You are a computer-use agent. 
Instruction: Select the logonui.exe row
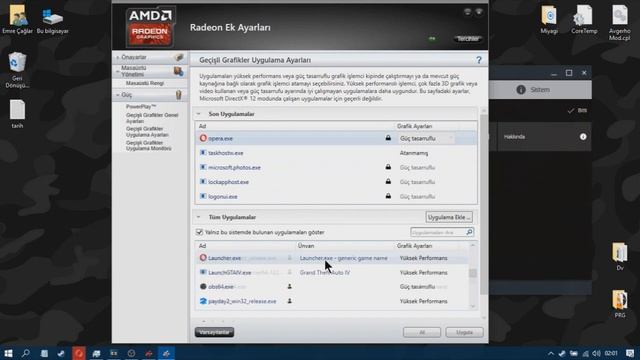pos(336,196)
